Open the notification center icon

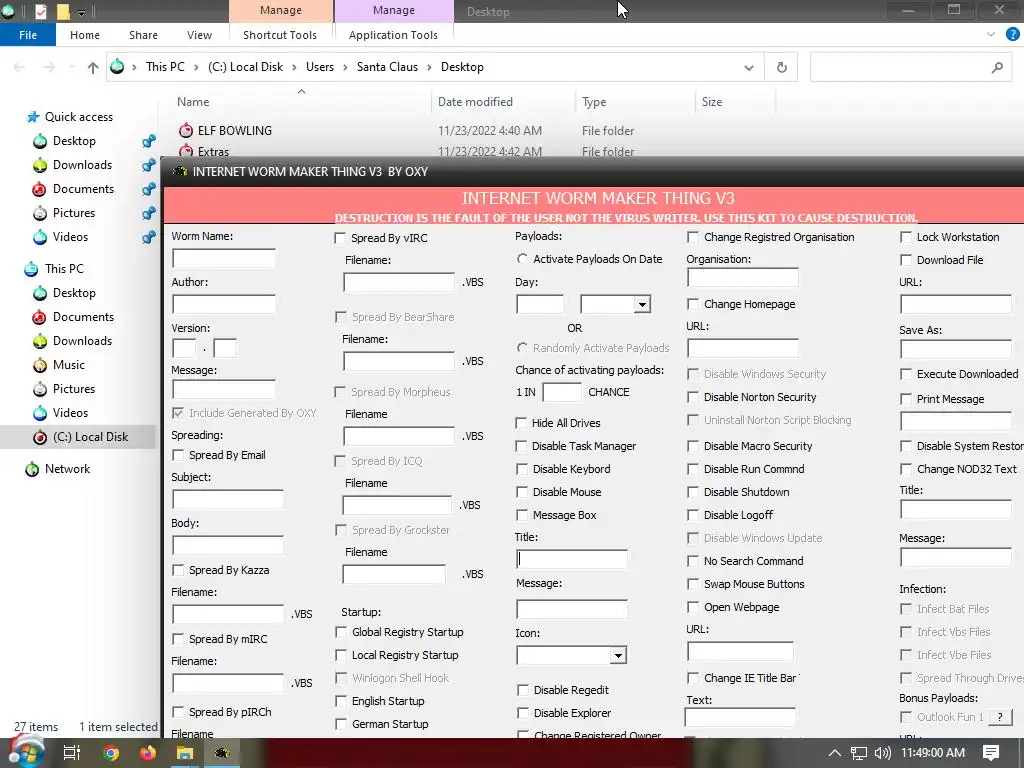[x=991, y=753]
